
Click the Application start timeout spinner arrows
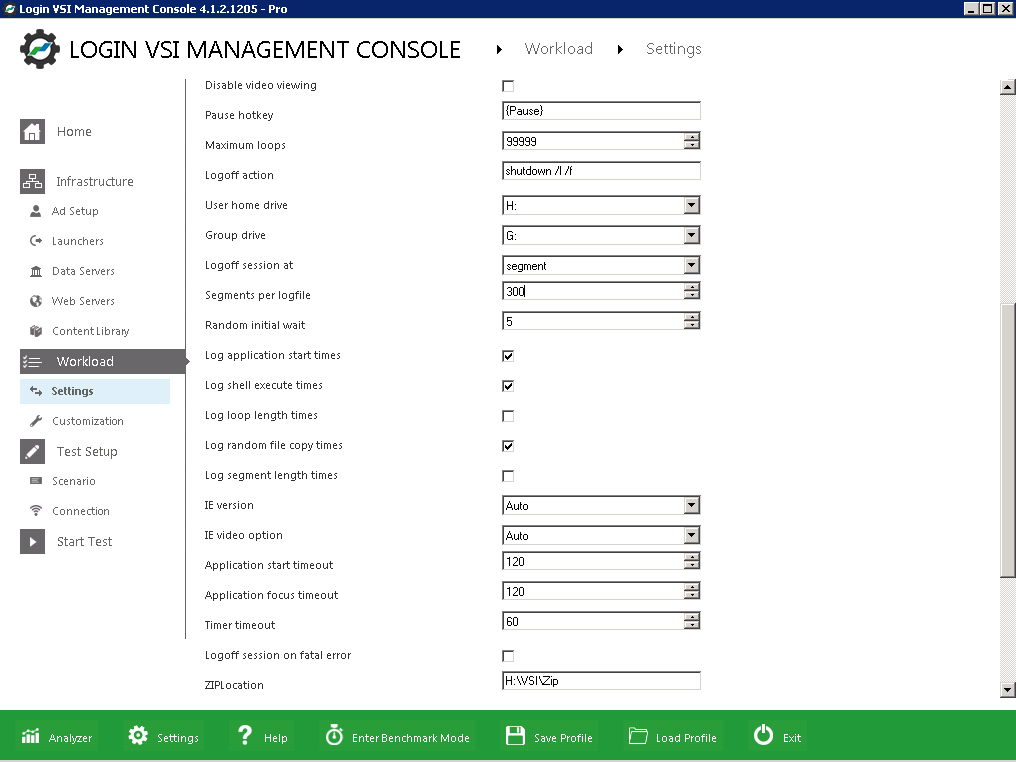coord(692,561)
